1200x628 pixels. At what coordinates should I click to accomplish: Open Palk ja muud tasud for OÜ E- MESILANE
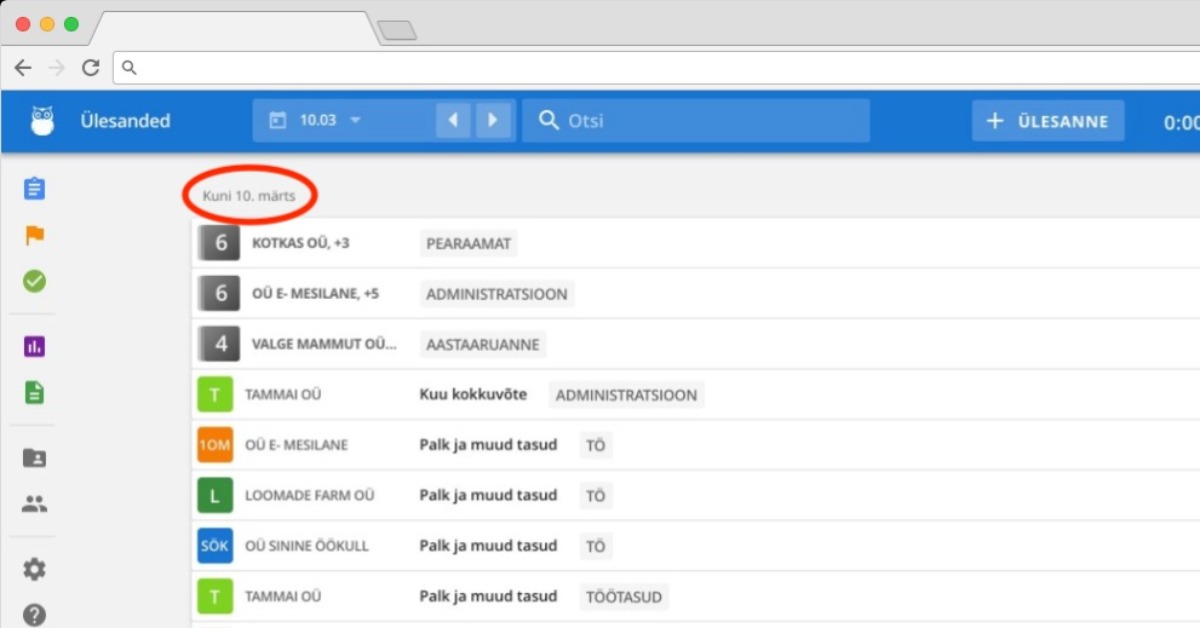click(x=488, y=445)
